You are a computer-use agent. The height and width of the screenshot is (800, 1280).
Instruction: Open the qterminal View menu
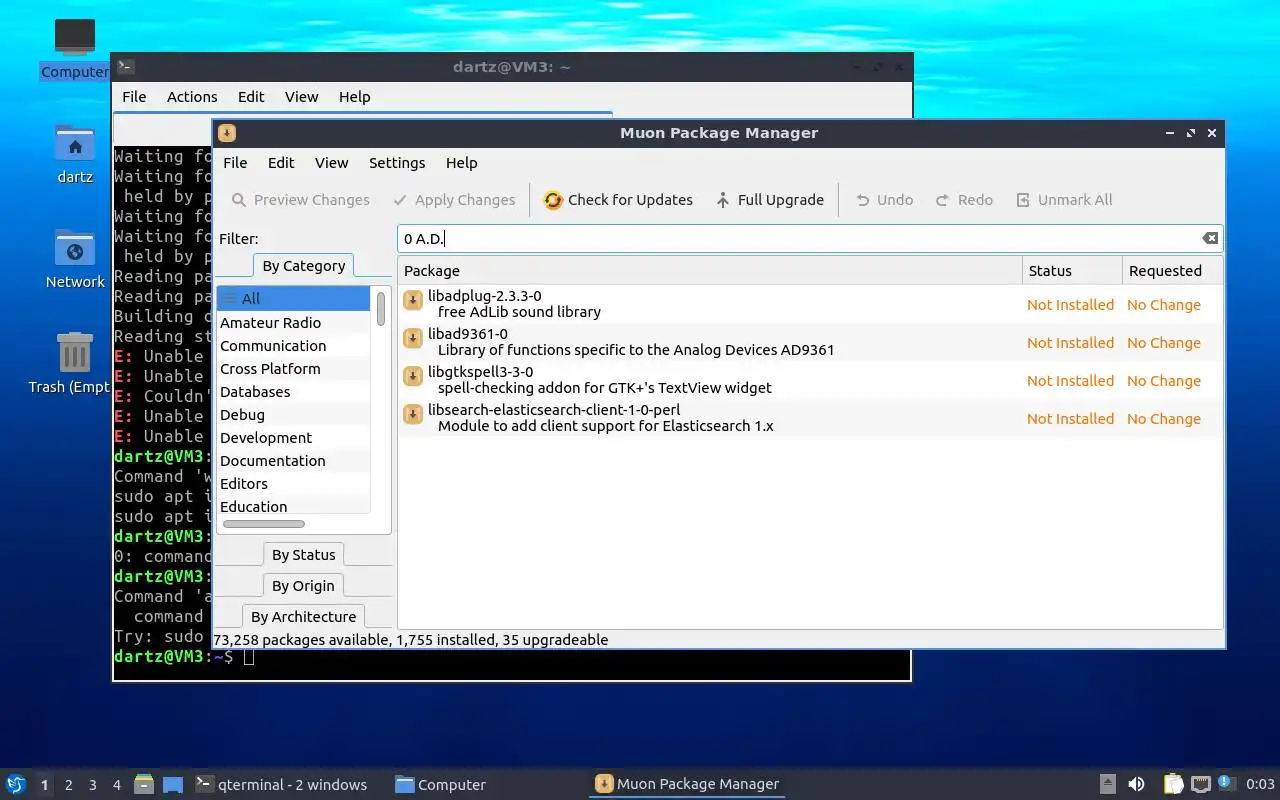point(301,97)
